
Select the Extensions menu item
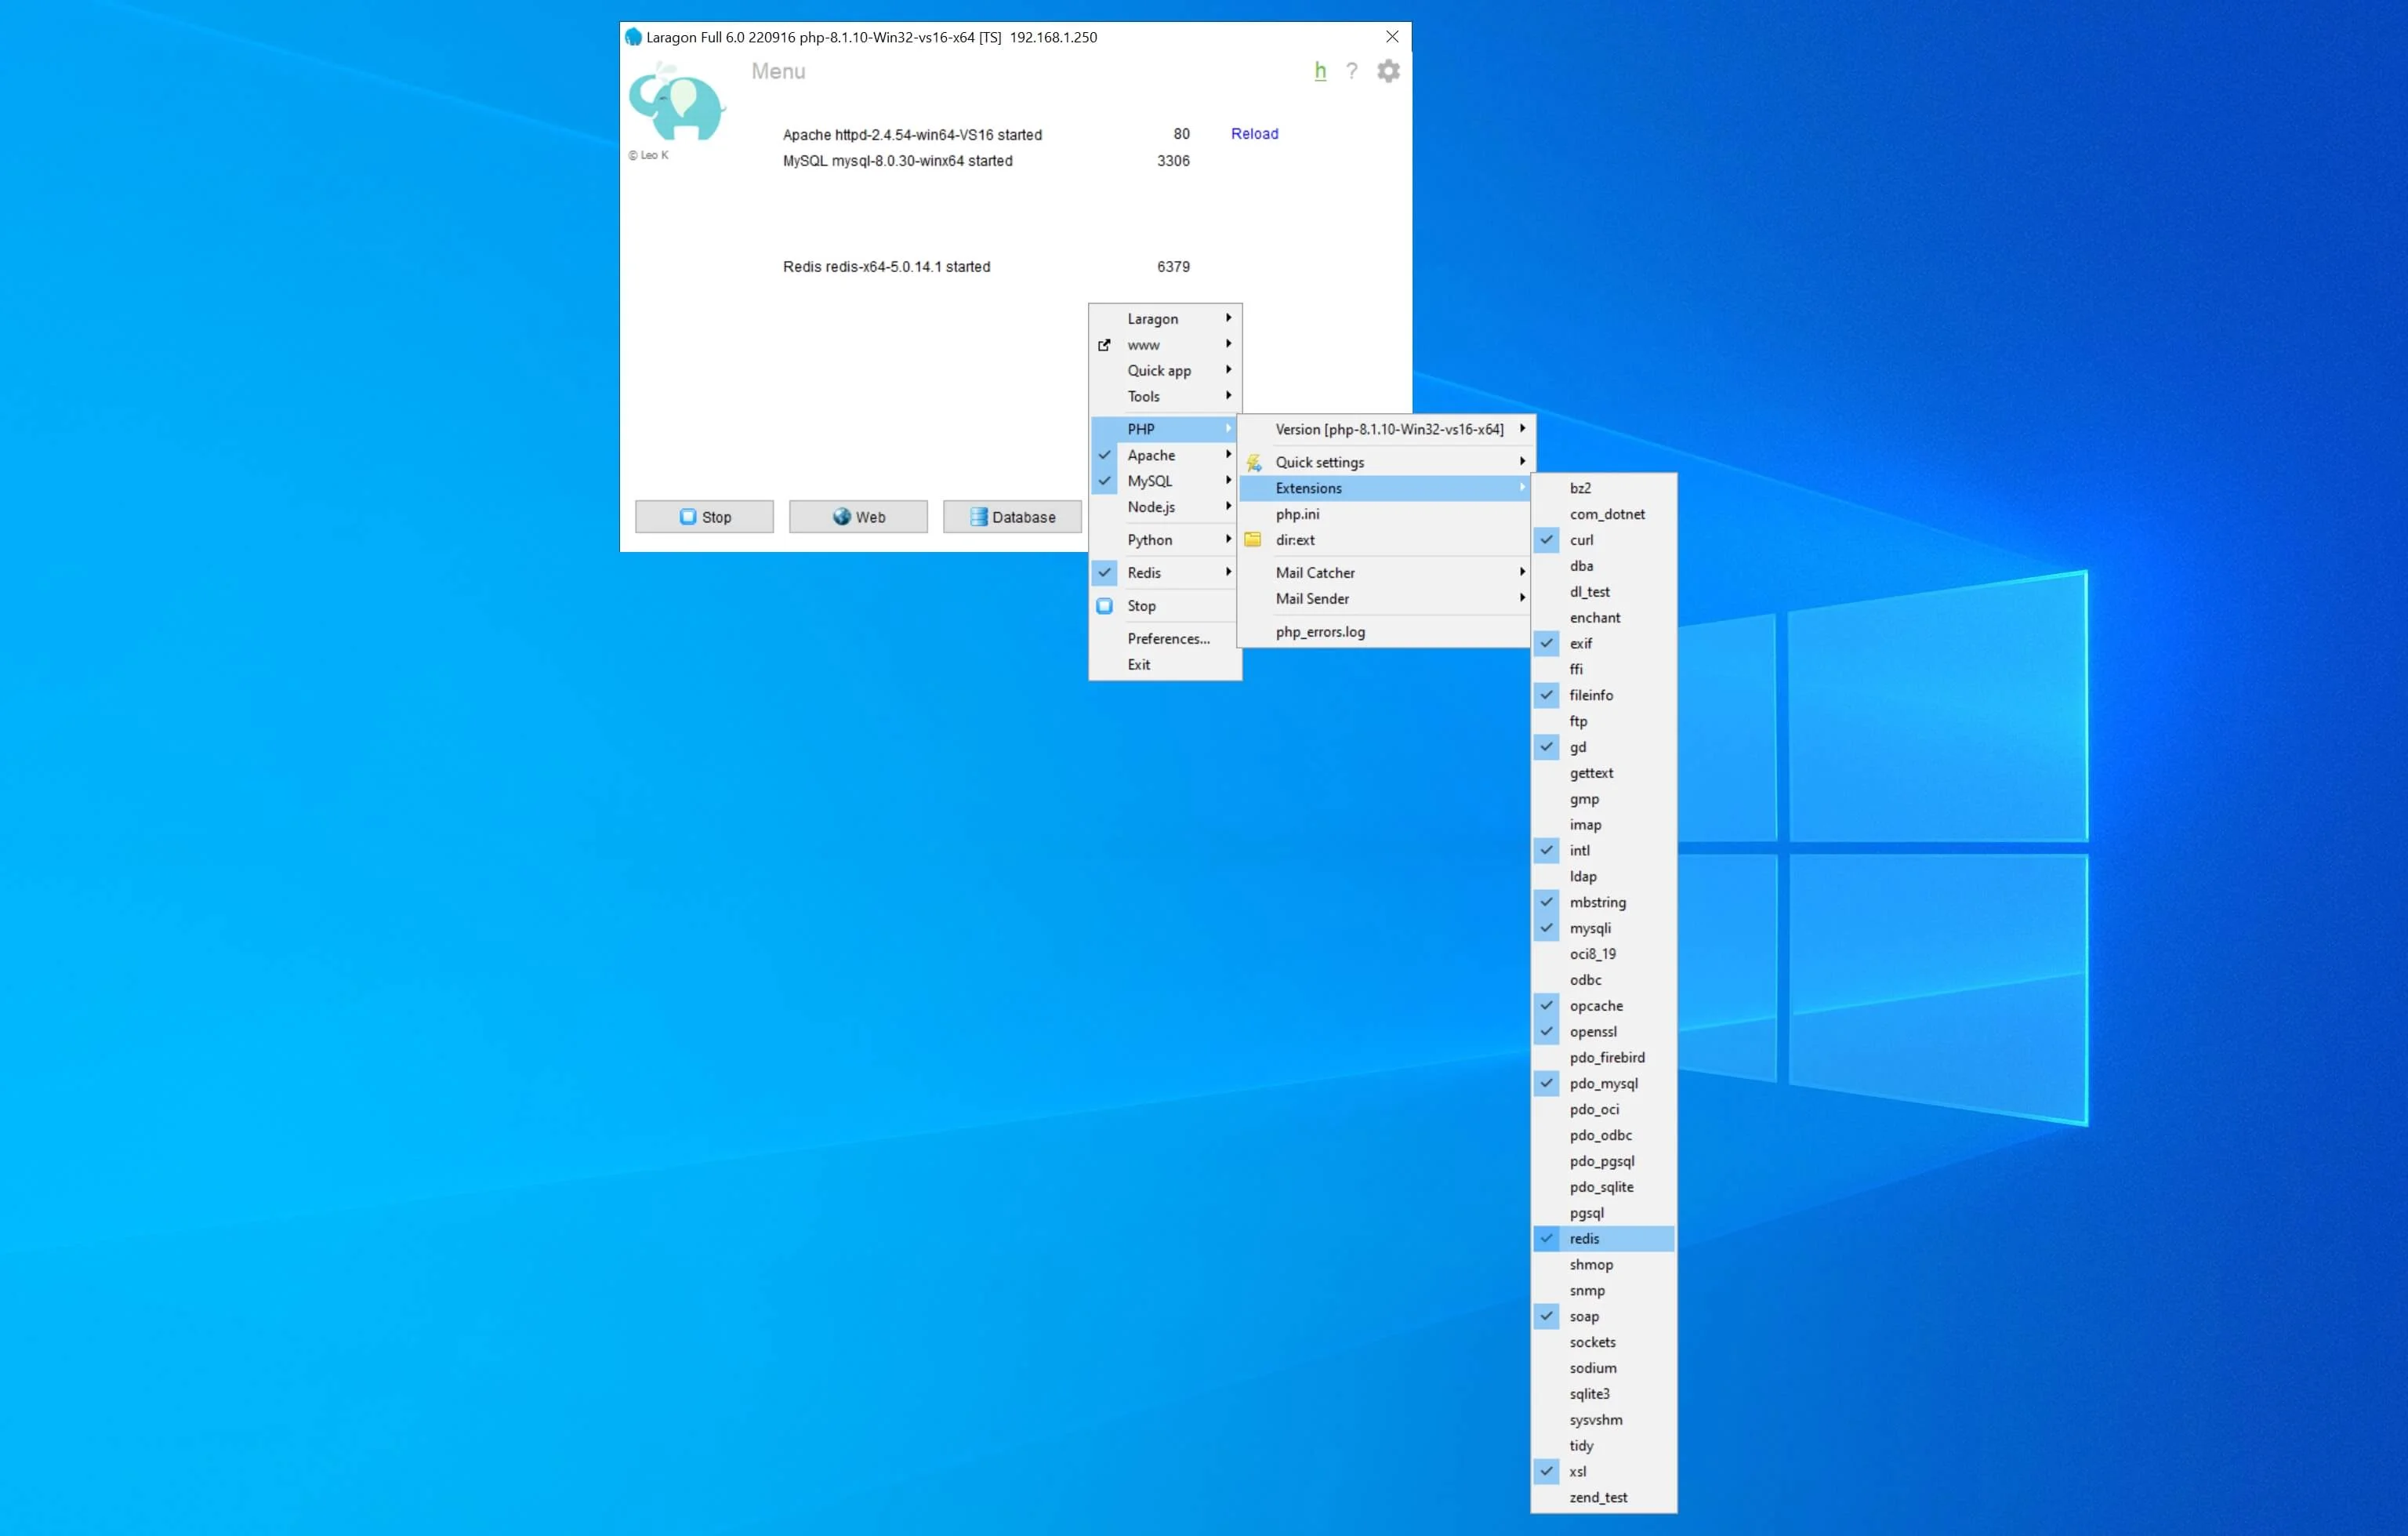coord(1386,488)
